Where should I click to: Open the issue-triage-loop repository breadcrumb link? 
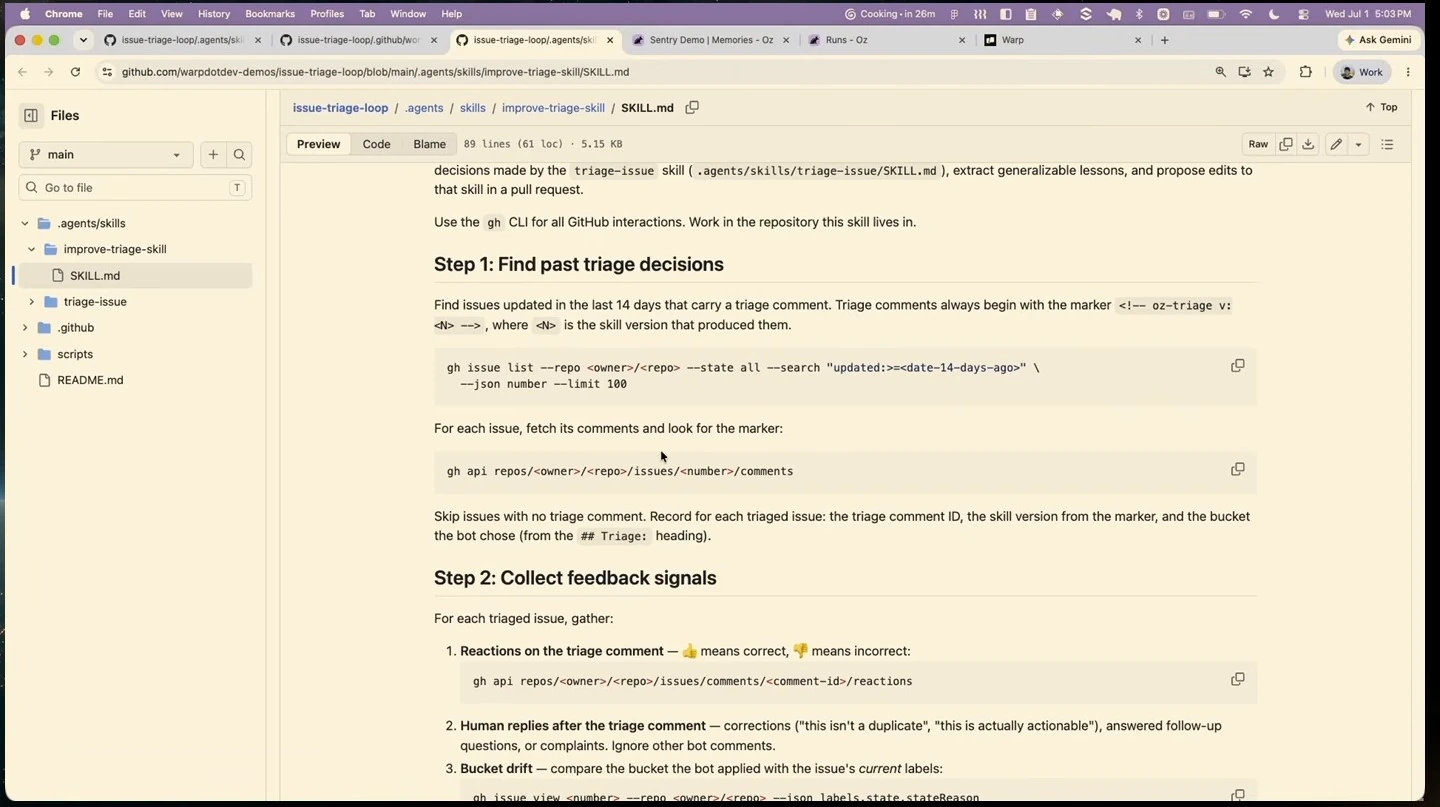click(x=340, y=108)
